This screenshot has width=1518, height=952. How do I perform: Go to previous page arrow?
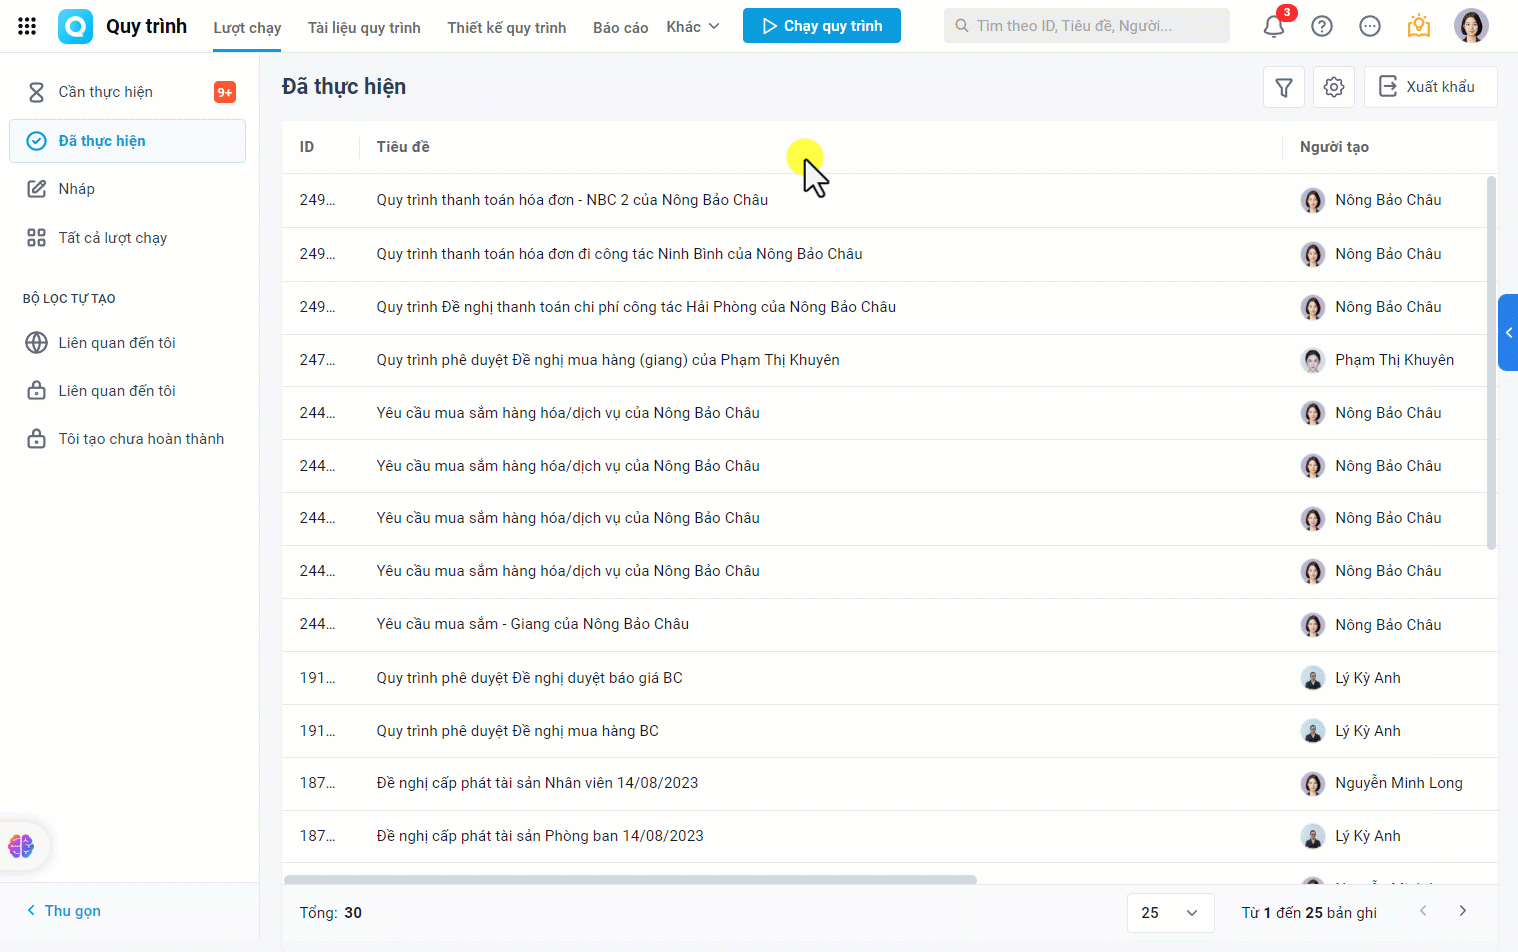1423,911
